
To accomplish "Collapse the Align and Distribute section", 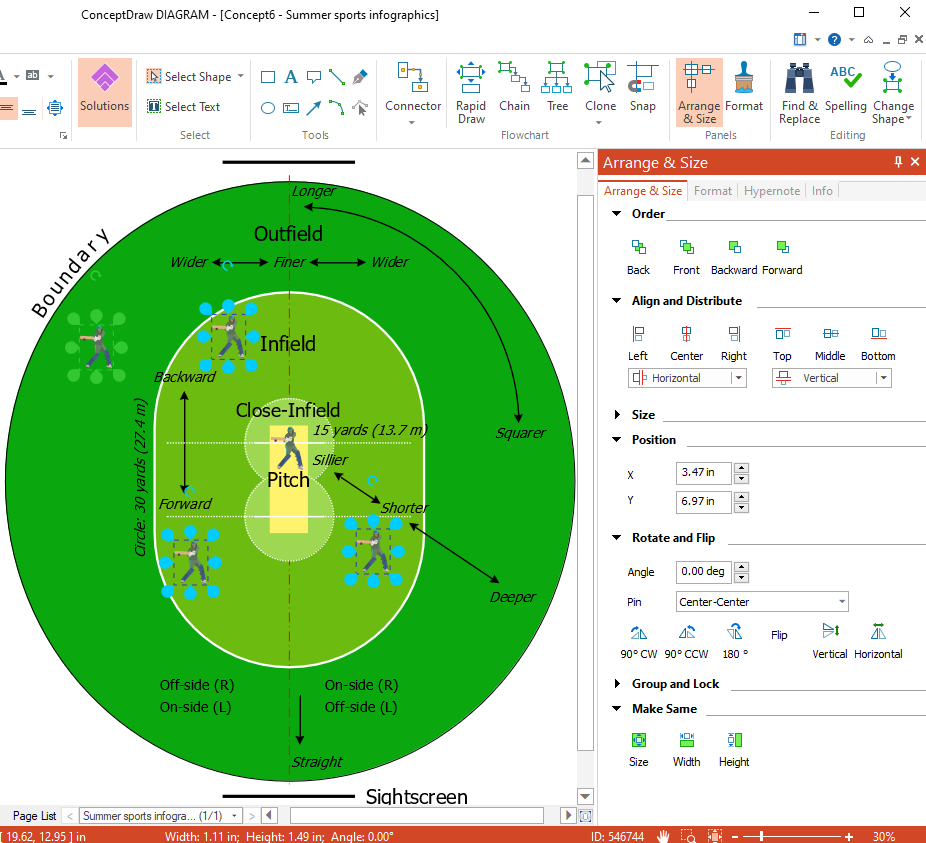I will pyautogui.click(x=617, y=301).
